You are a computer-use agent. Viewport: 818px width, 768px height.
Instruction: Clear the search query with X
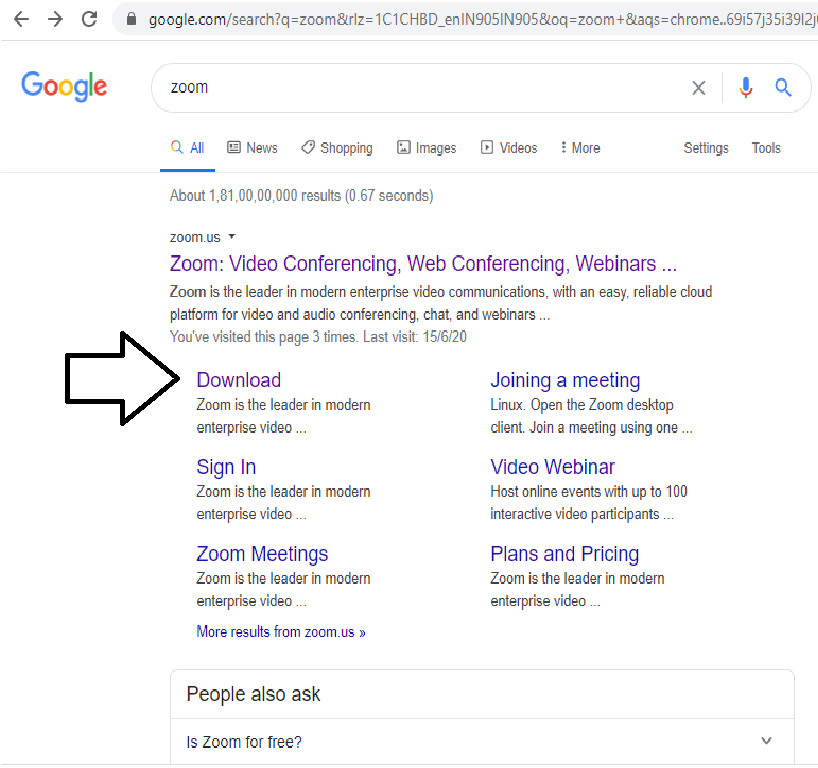(699, 88)
